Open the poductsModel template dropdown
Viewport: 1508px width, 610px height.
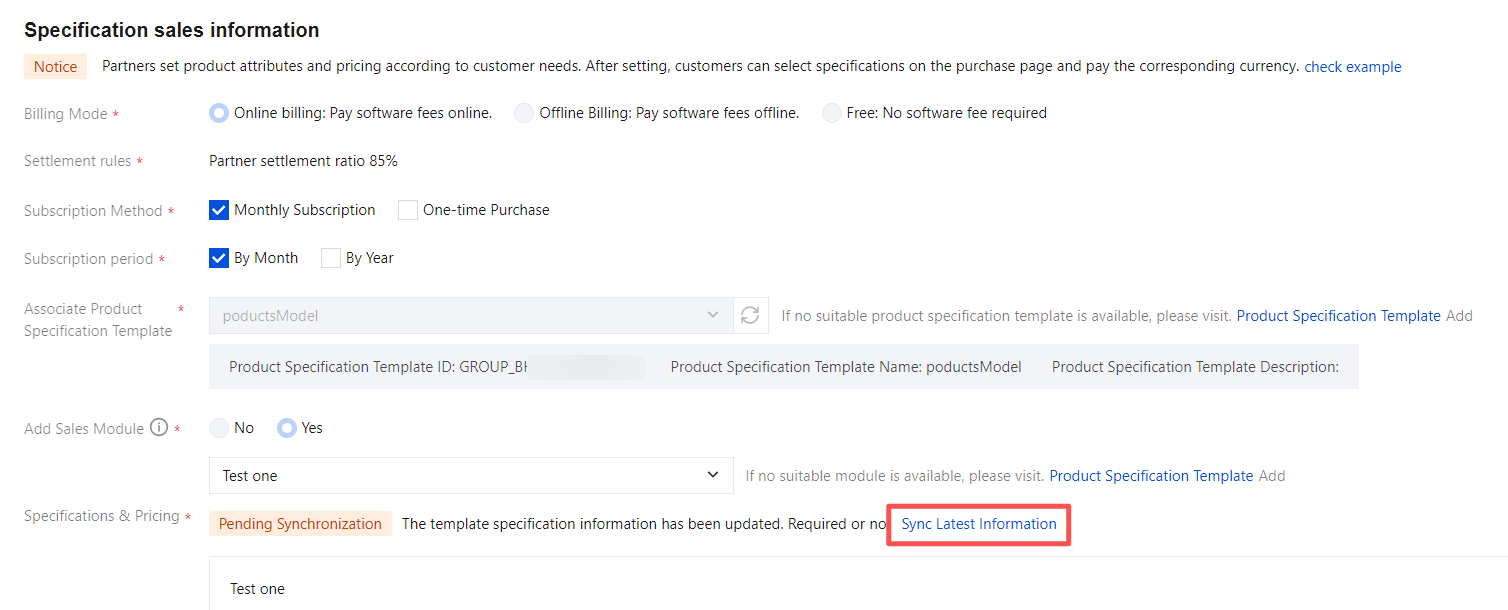coord(470,316)
